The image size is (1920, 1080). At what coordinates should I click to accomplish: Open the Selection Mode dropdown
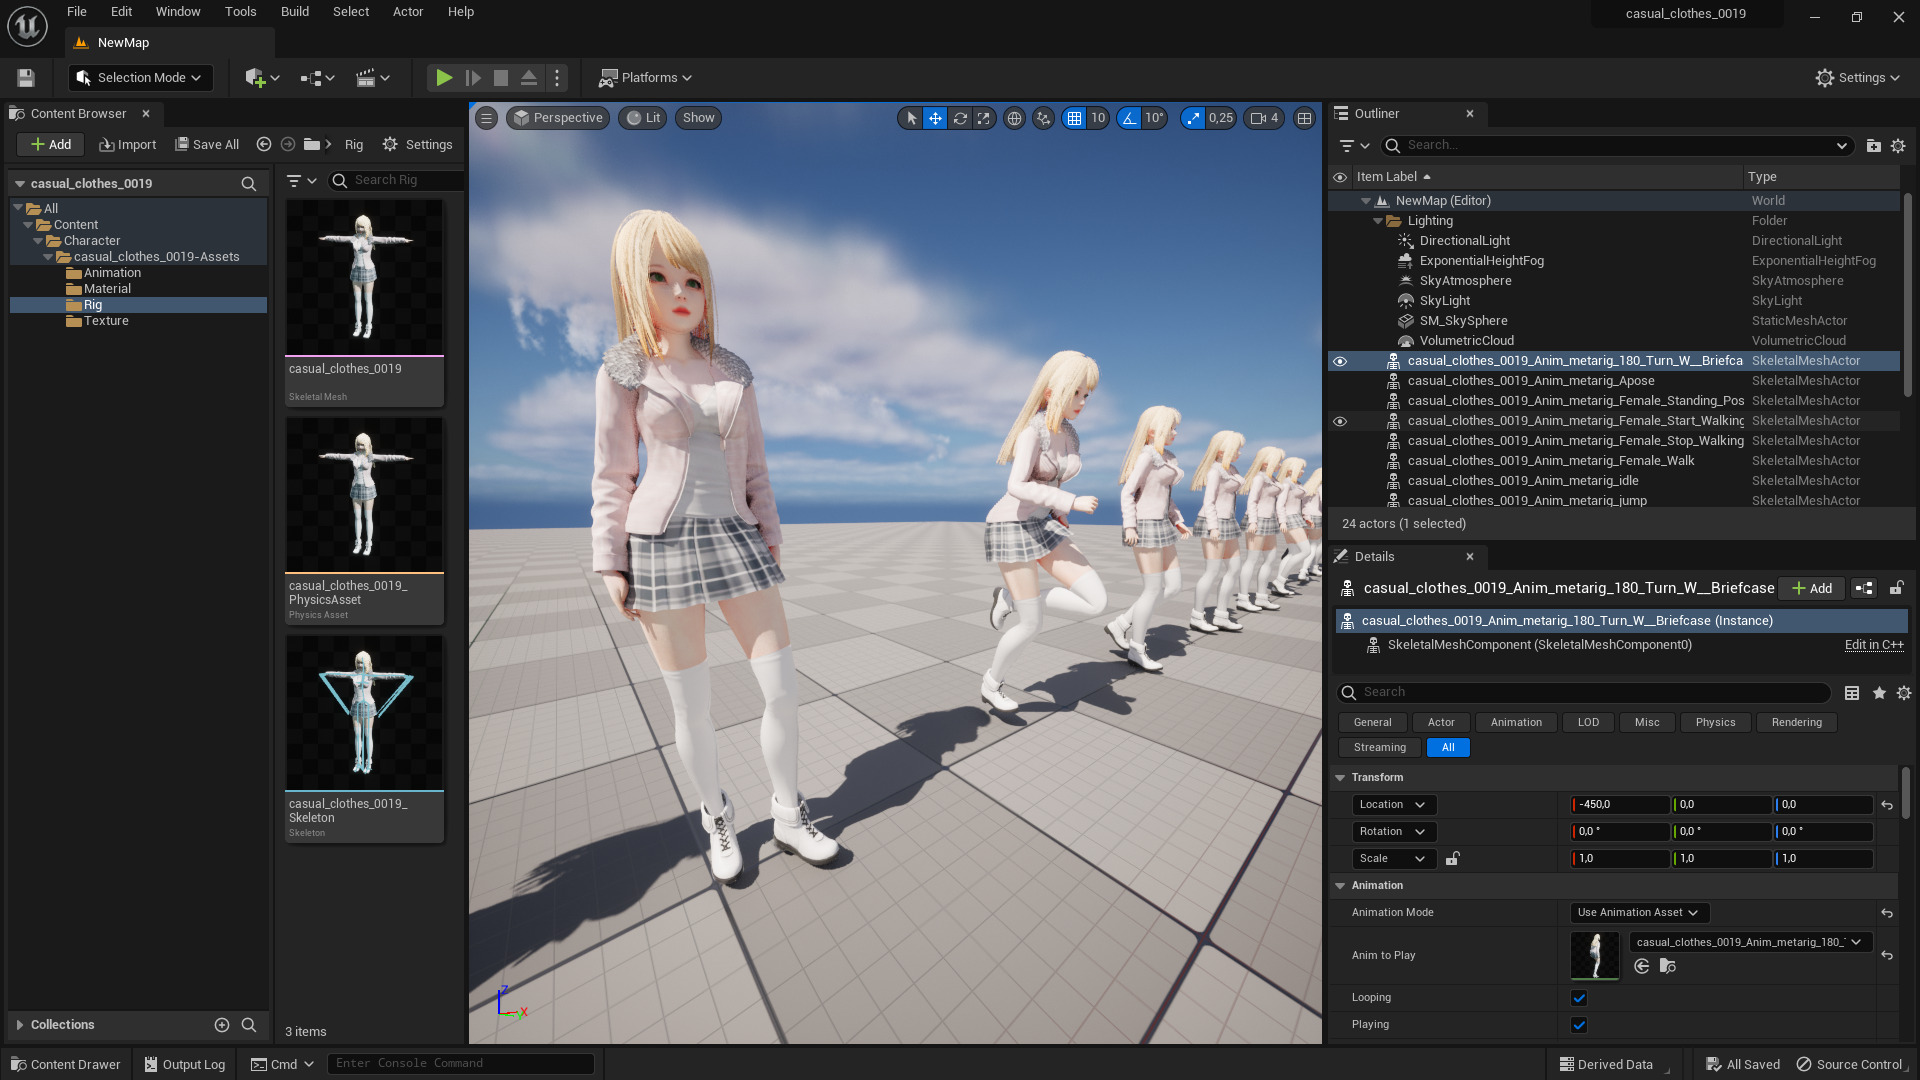pos(140,78)
